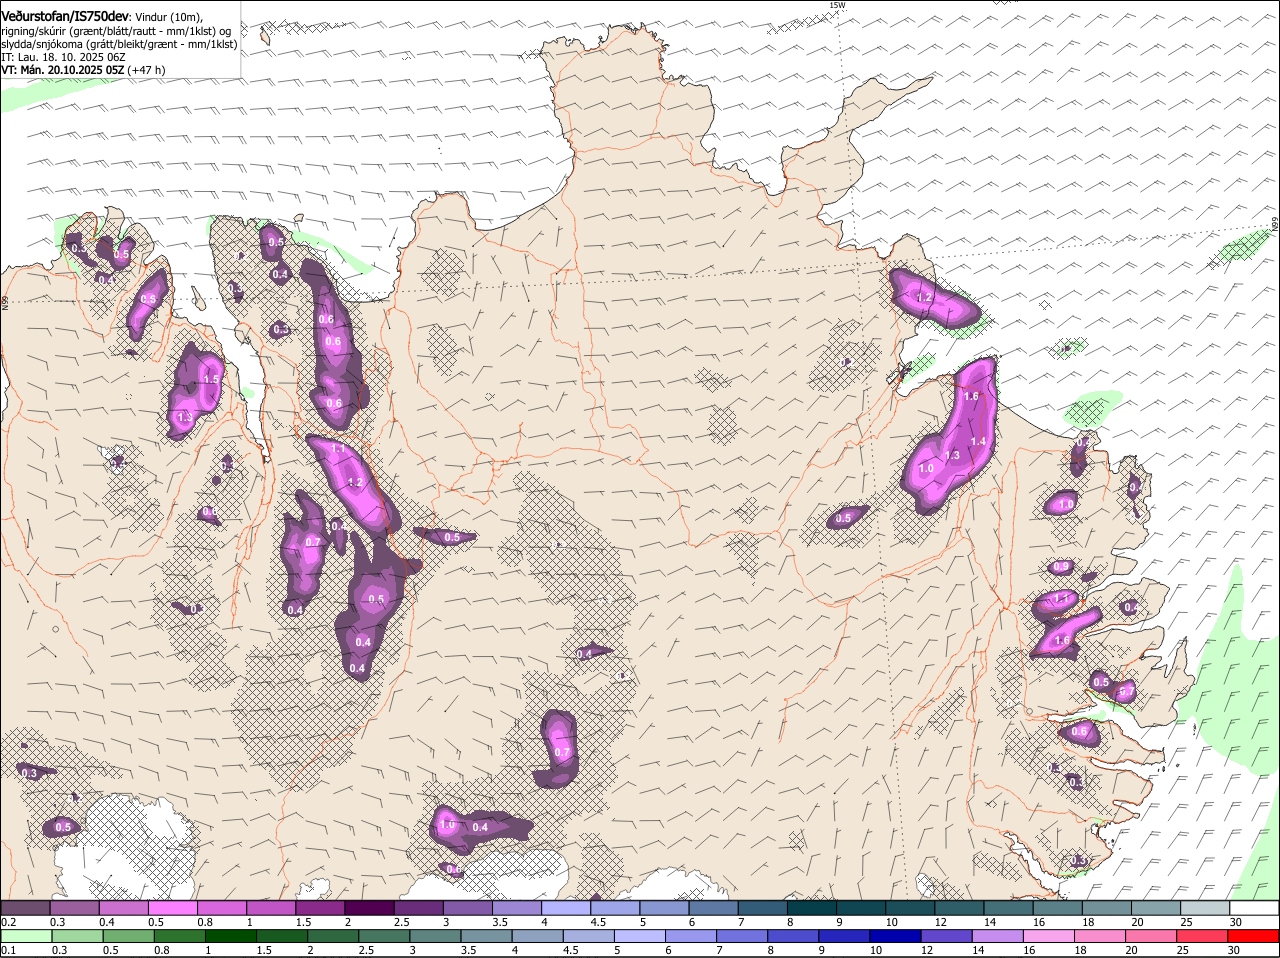
Task: Select the 8–9 dark teal swatch, upper scale
Action: (812, 908)
